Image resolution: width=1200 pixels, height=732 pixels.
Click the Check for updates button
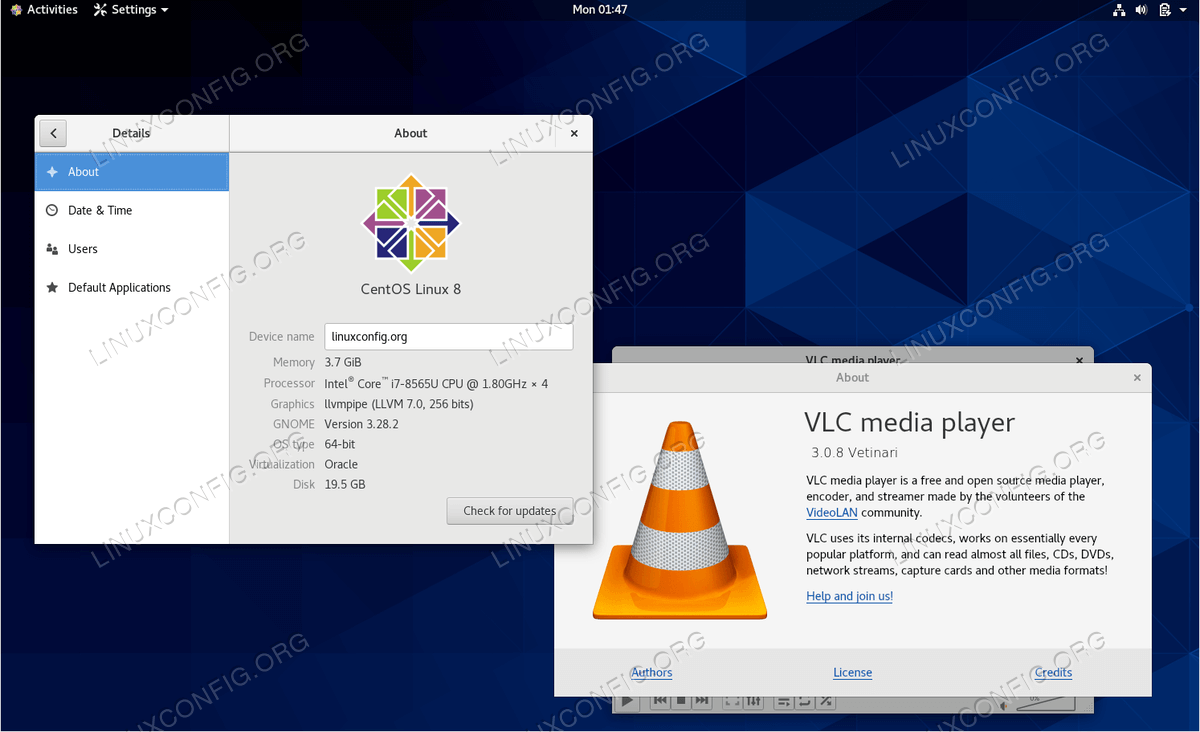point(510,511)
